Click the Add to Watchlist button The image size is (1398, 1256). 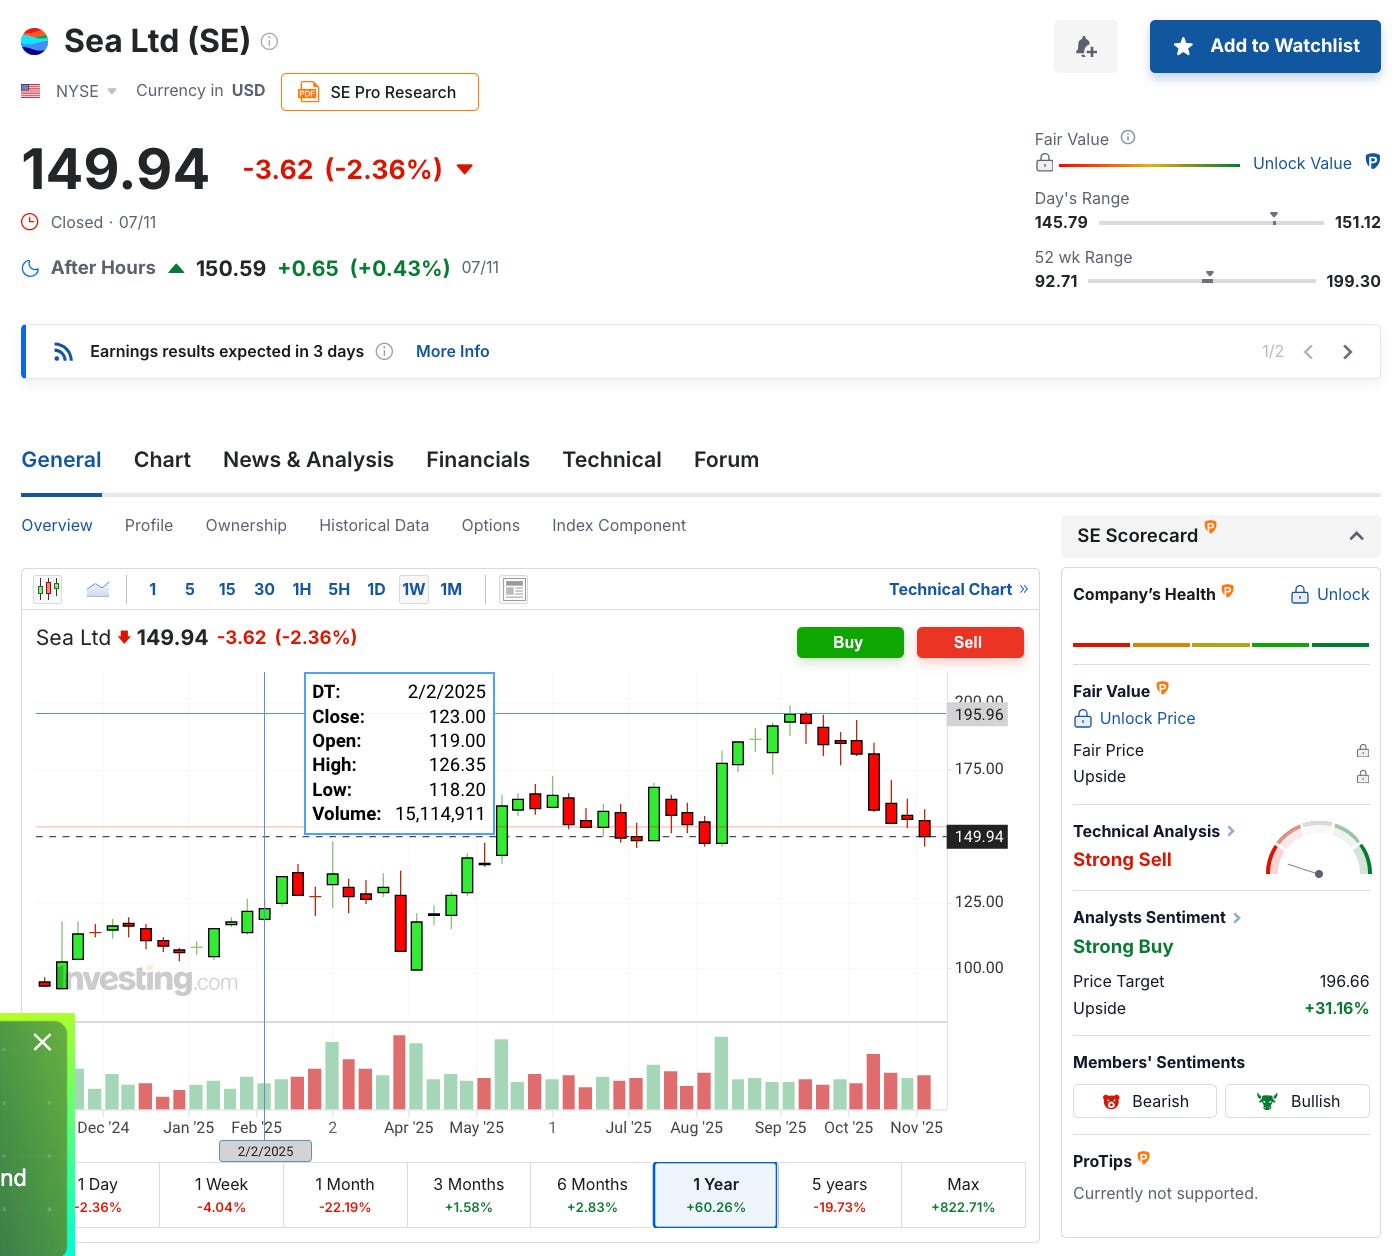(x=1265, y=46)
